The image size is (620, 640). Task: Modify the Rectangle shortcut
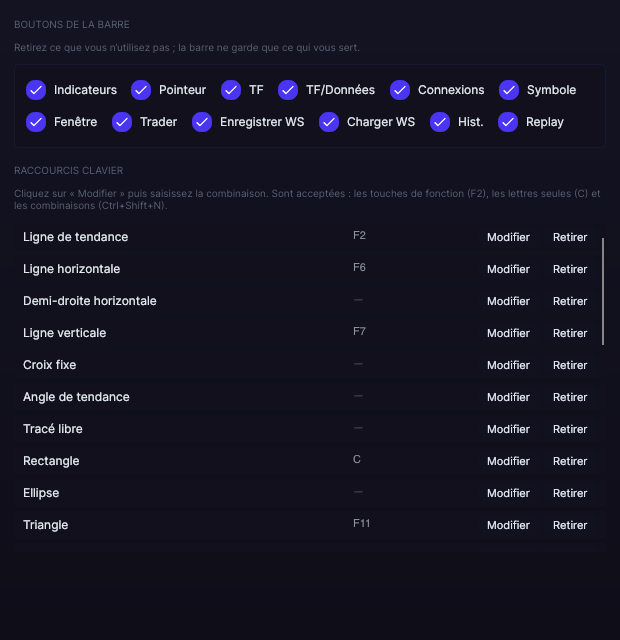[x=508, y=461]
